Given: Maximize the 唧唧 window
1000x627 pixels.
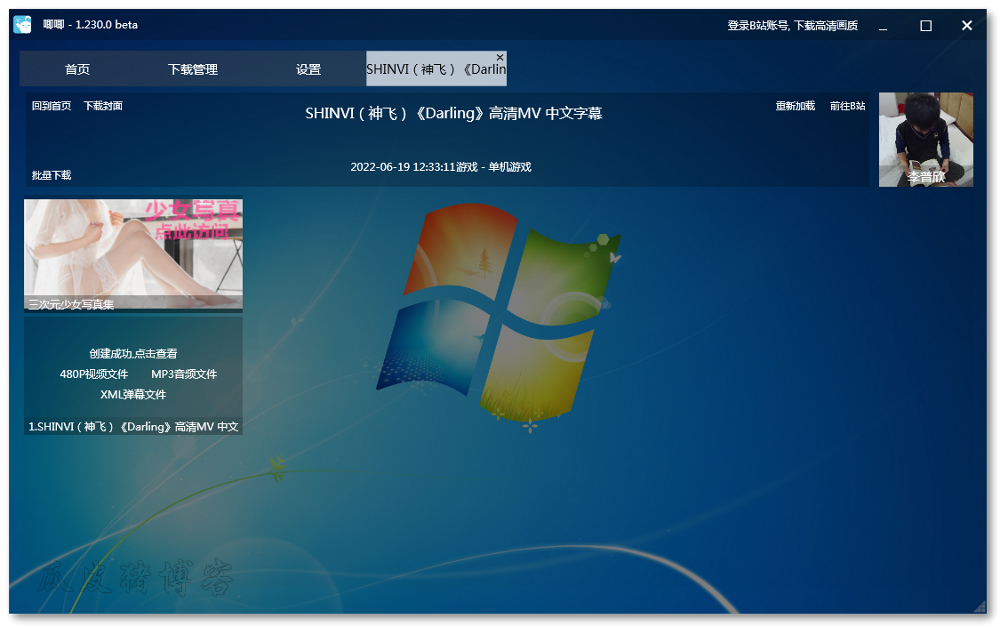Looking at the screenshot, I should point(926,26).
